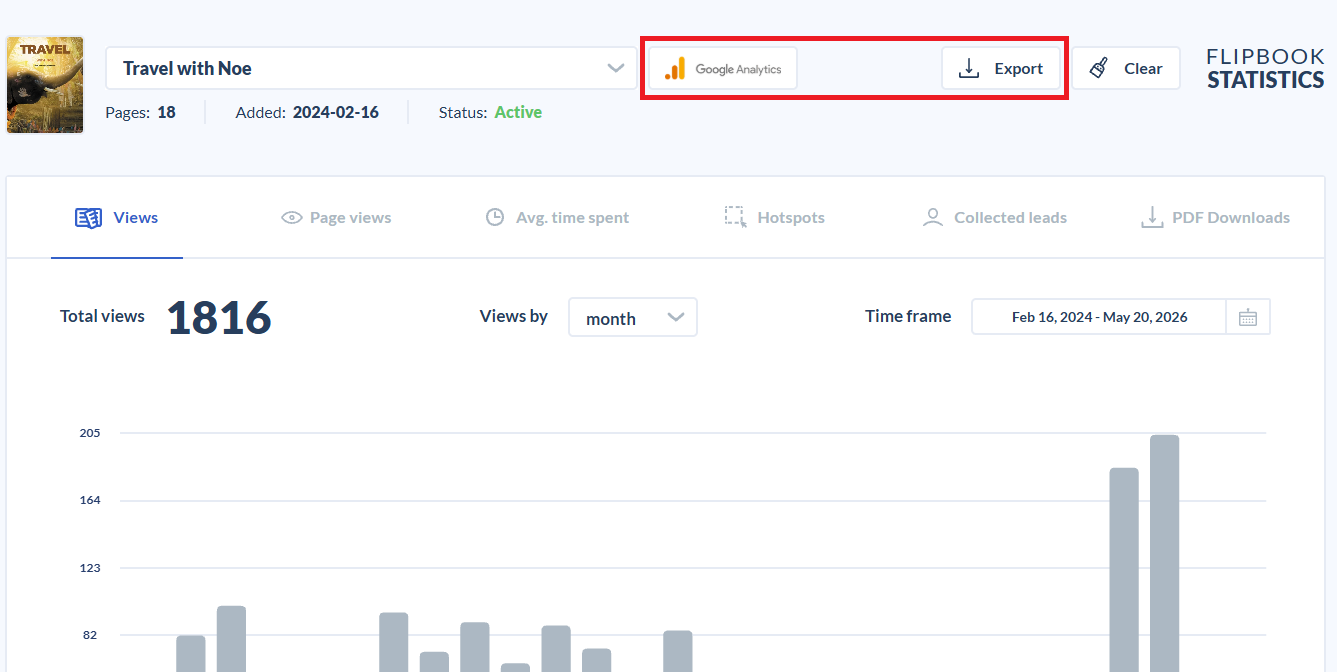Clear statistics with the Clear button

tap(1126, 69)
